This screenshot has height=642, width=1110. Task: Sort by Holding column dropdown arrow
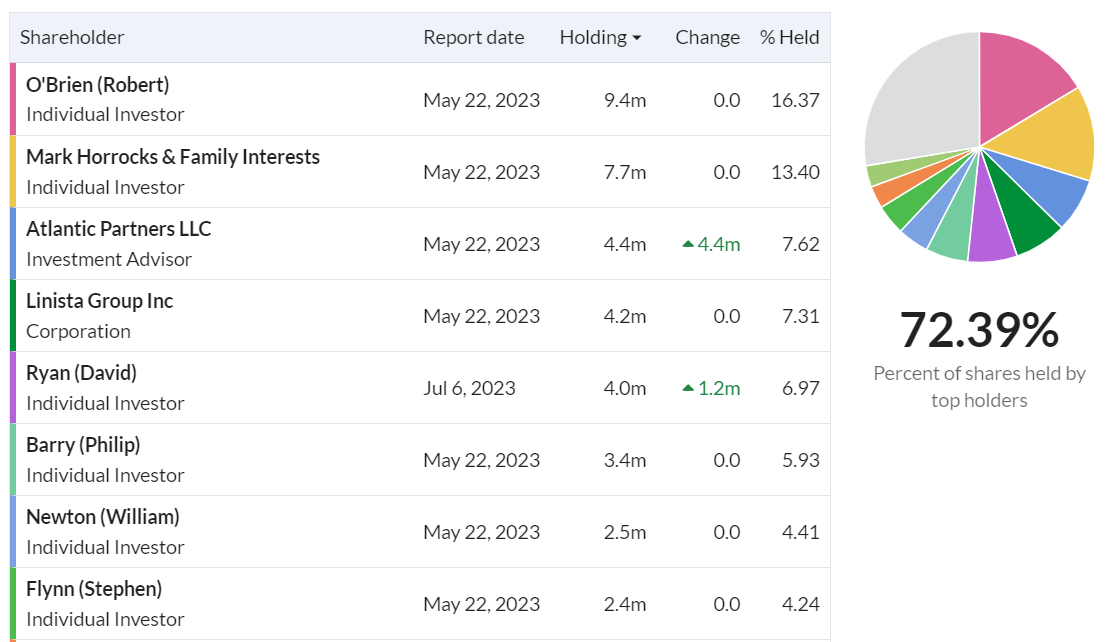636,38
